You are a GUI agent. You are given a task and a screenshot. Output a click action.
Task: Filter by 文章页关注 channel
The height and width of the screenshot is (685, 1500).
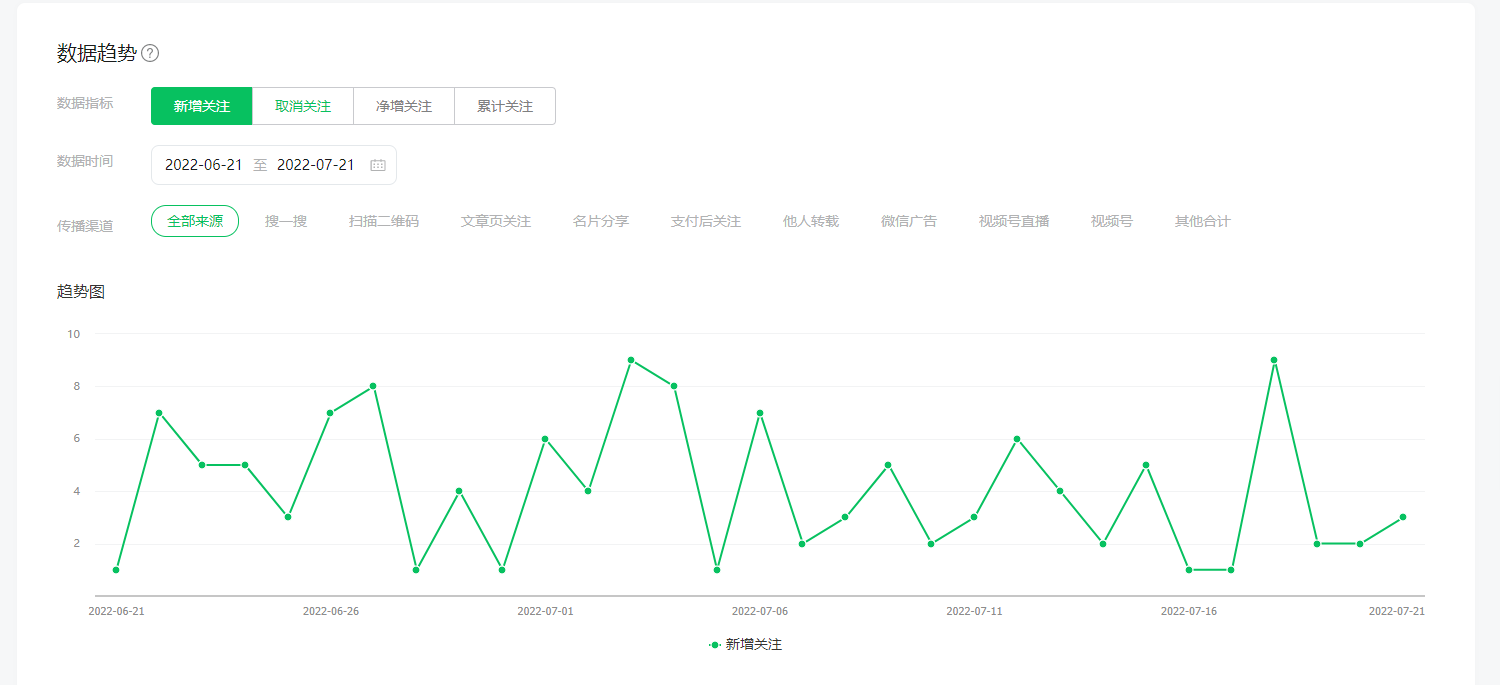pyautogui.click(x=496, y=221)
